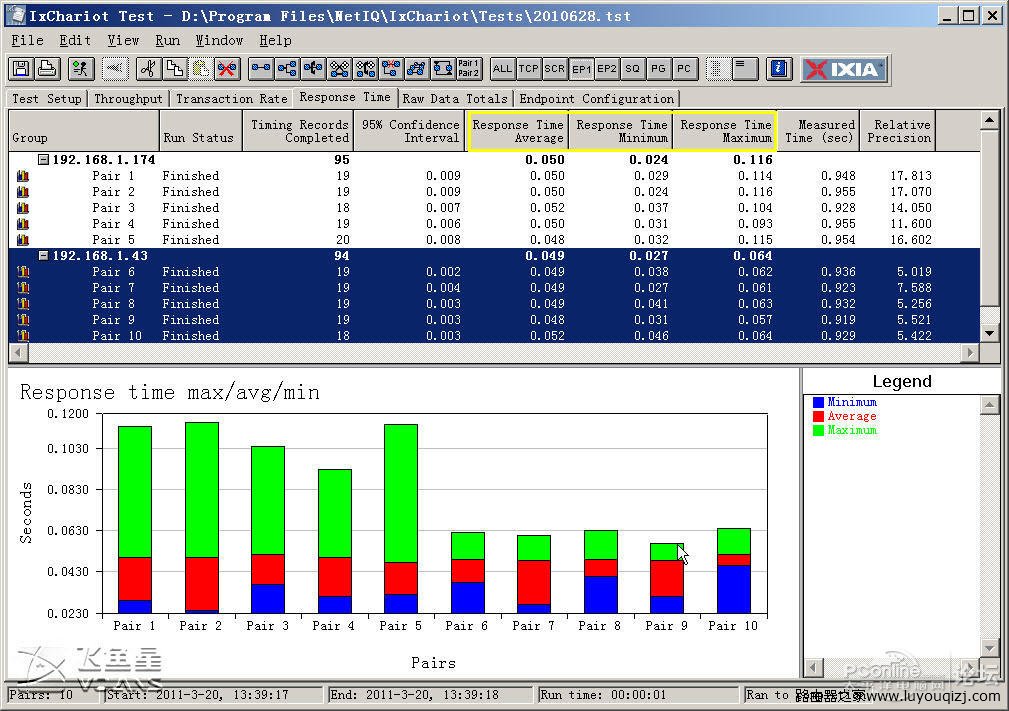Click the IXIA logo button
This screenshot has height=711, width=1009.
tap(844, 69)
